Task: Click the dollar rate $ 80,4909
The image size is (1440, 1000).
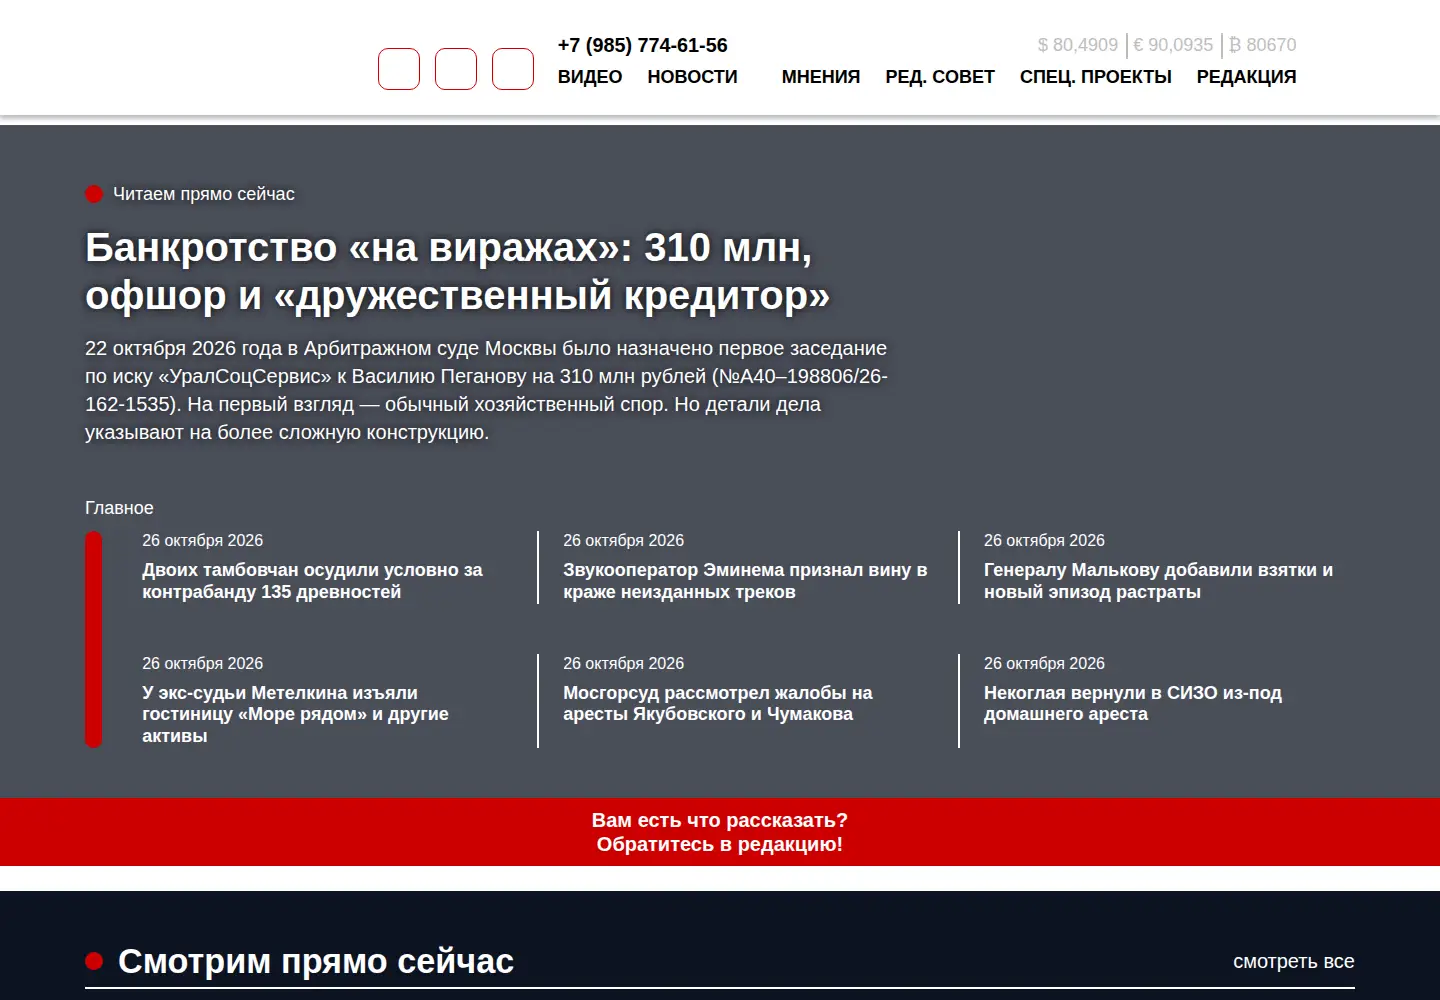Action: tap(1078, 45)
